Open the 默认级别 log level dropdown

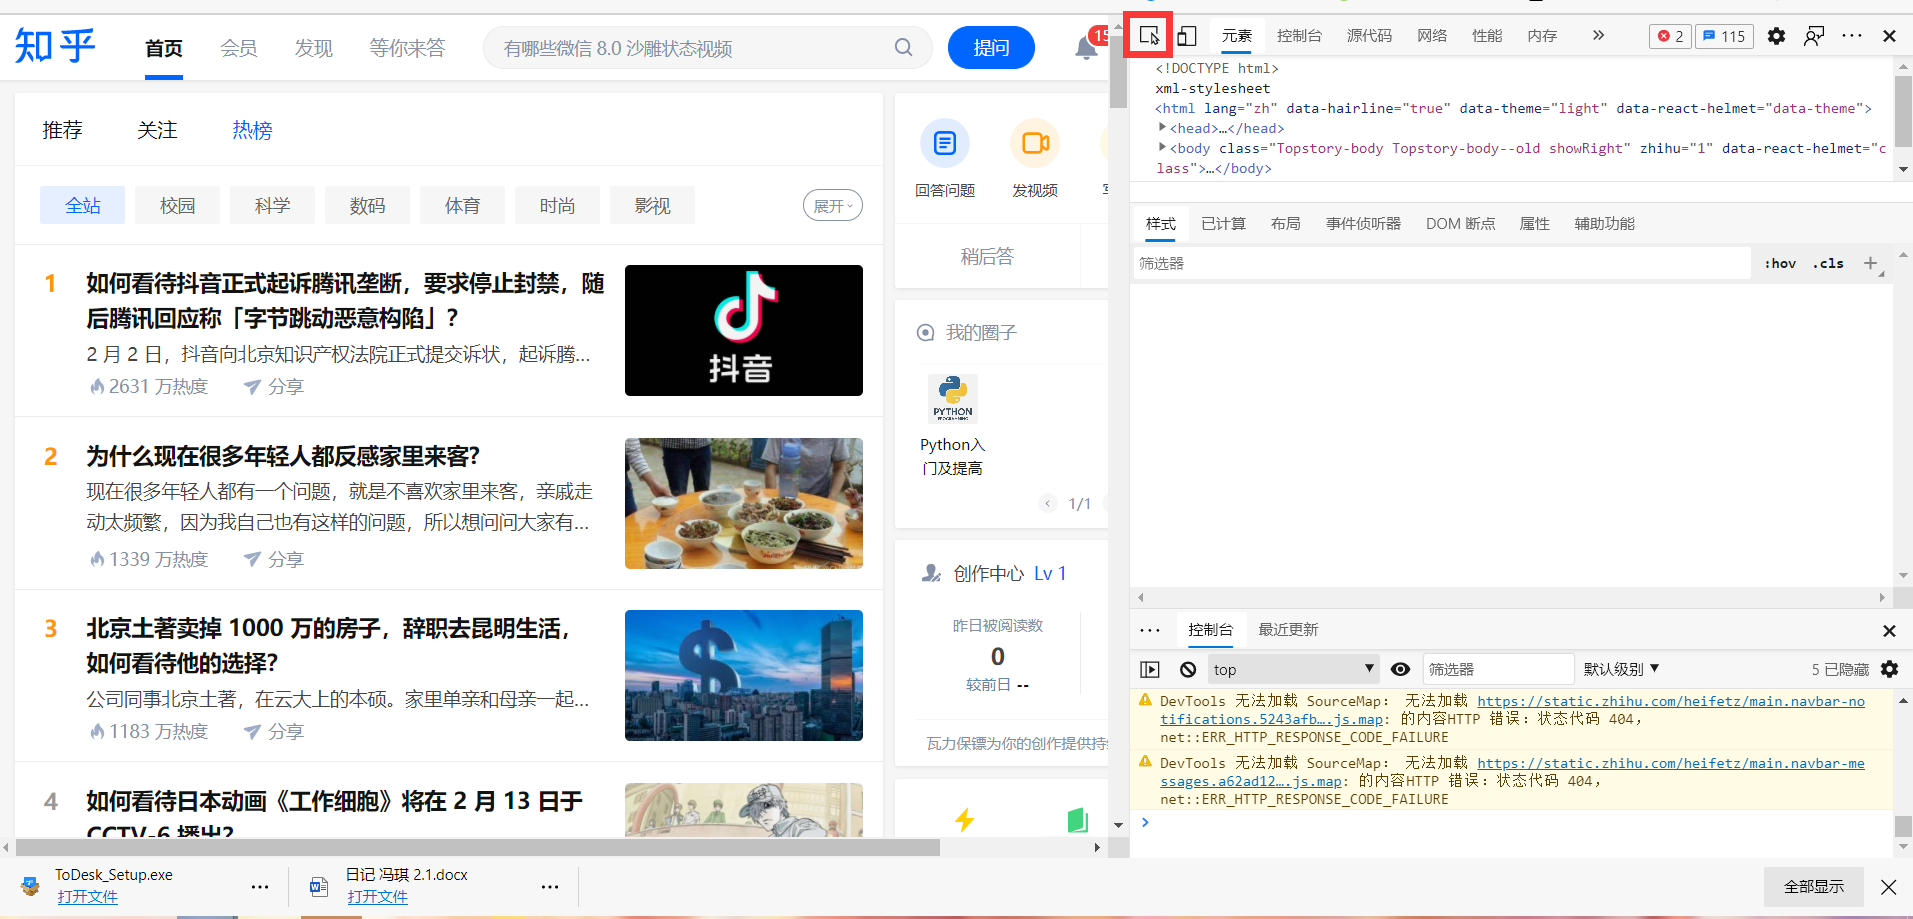click(1621, 669)
